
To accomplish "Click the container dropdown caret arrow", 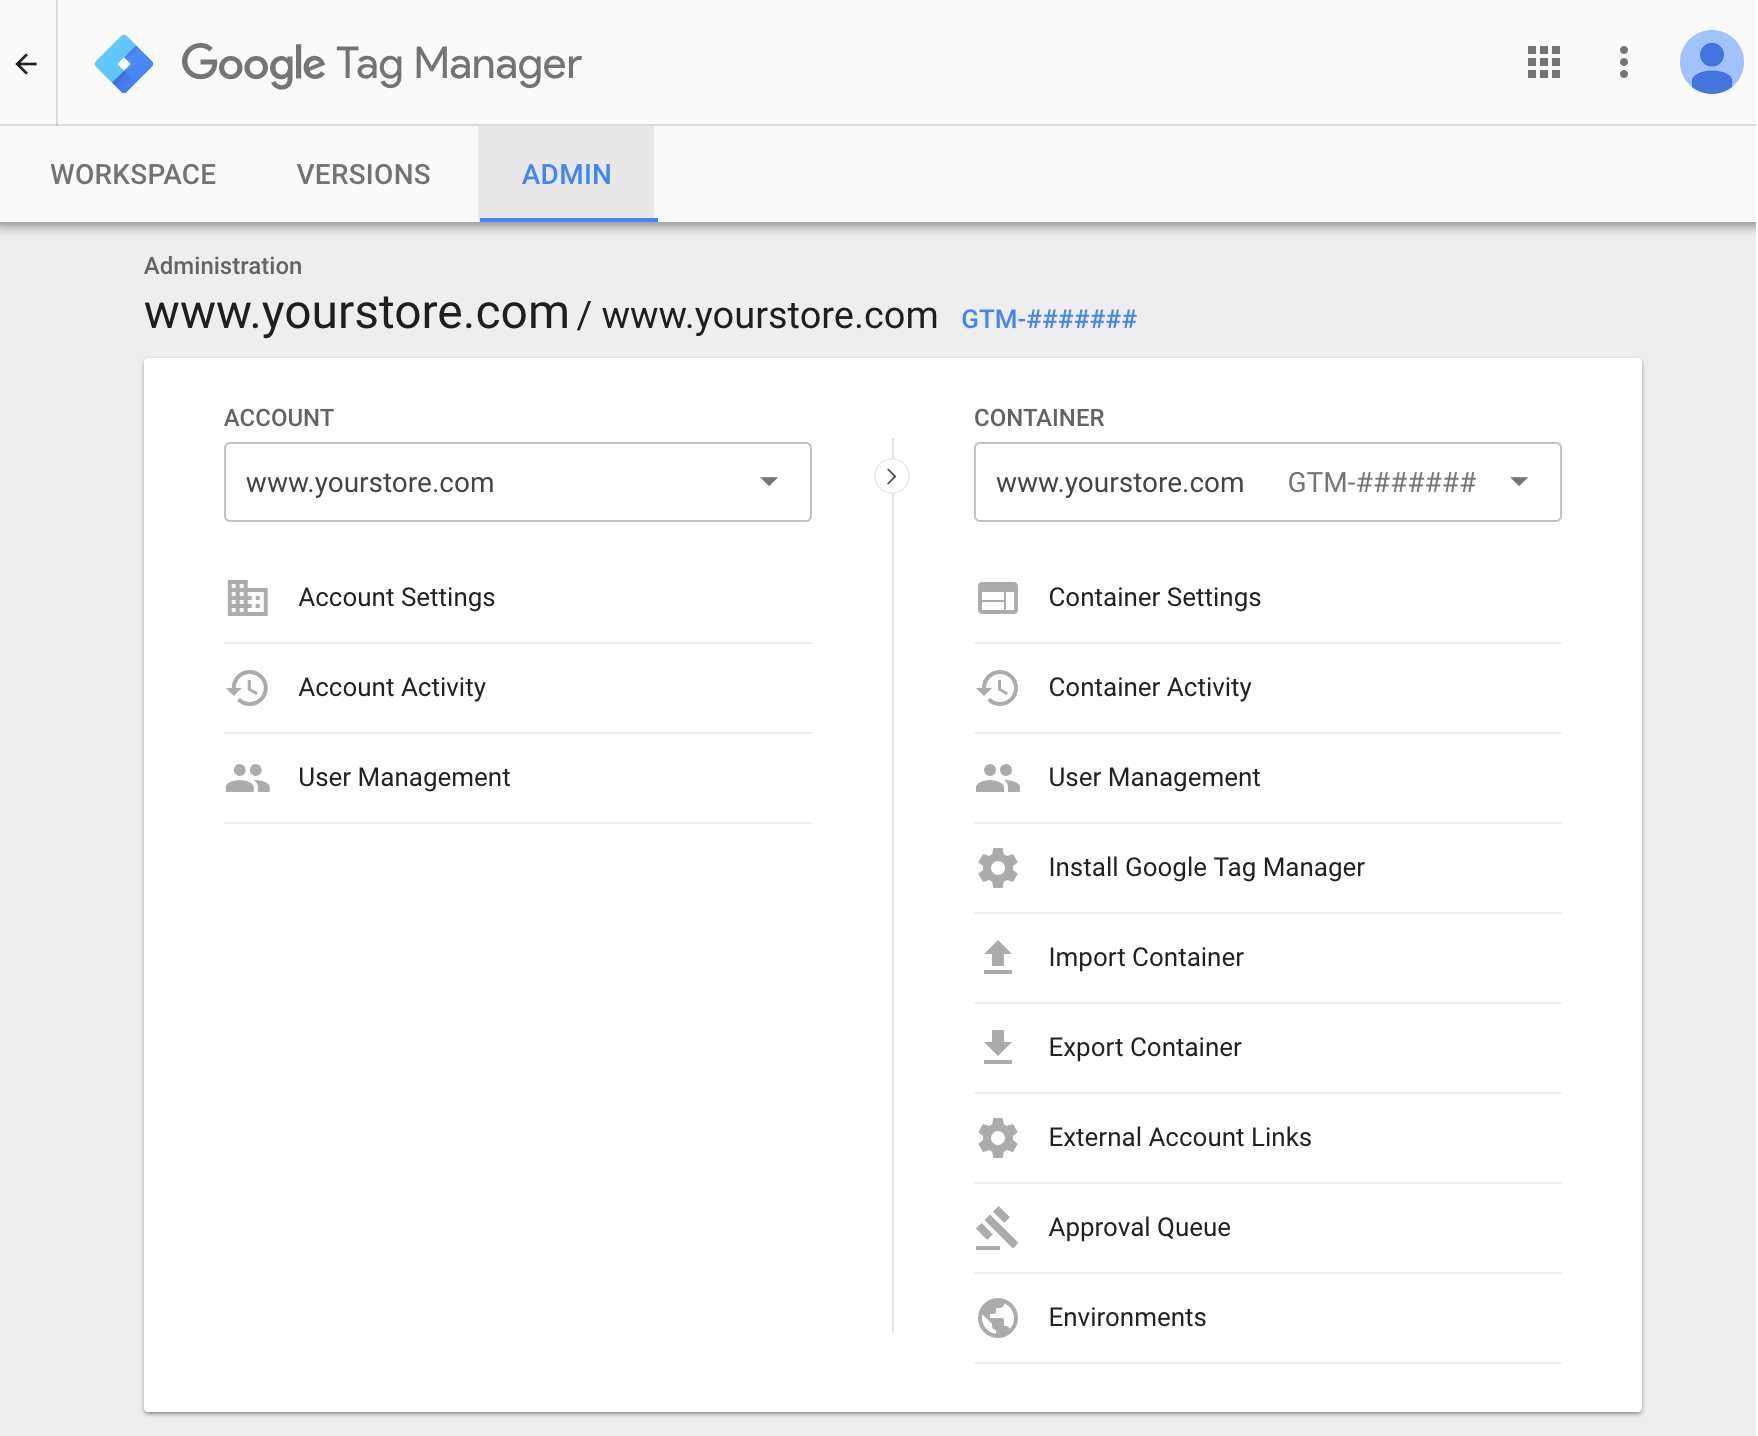I will (1518, 482).
